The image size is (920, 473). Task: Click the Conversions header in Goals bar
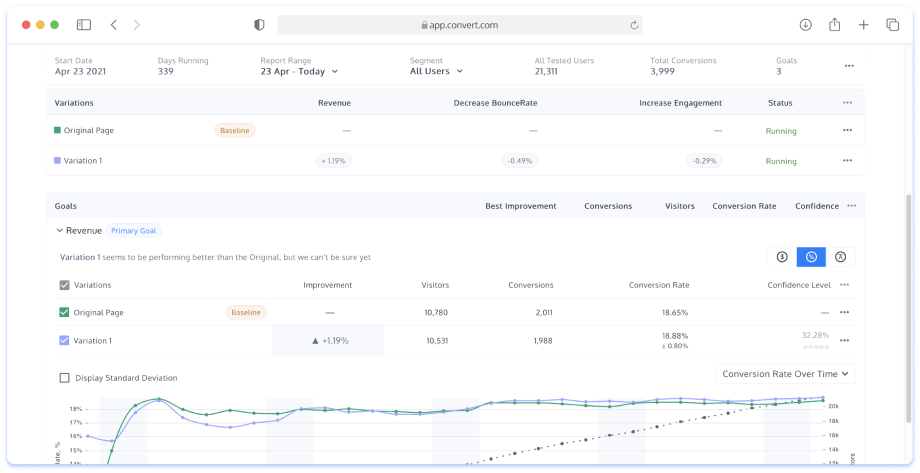pos(608,206)
